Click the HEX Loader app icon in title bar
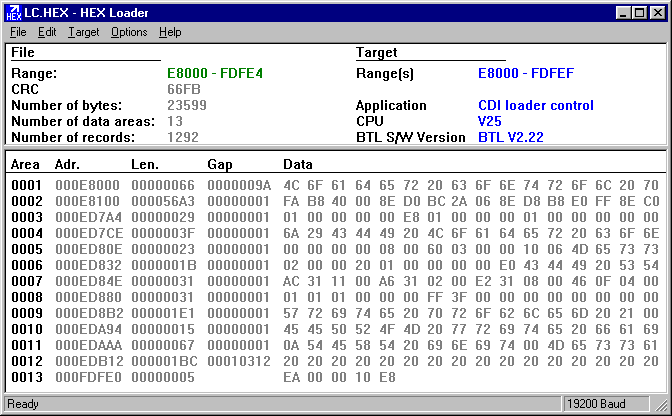The height and width of the screenshot is (416, 672). pyautogui.click(x=13, y=13)
